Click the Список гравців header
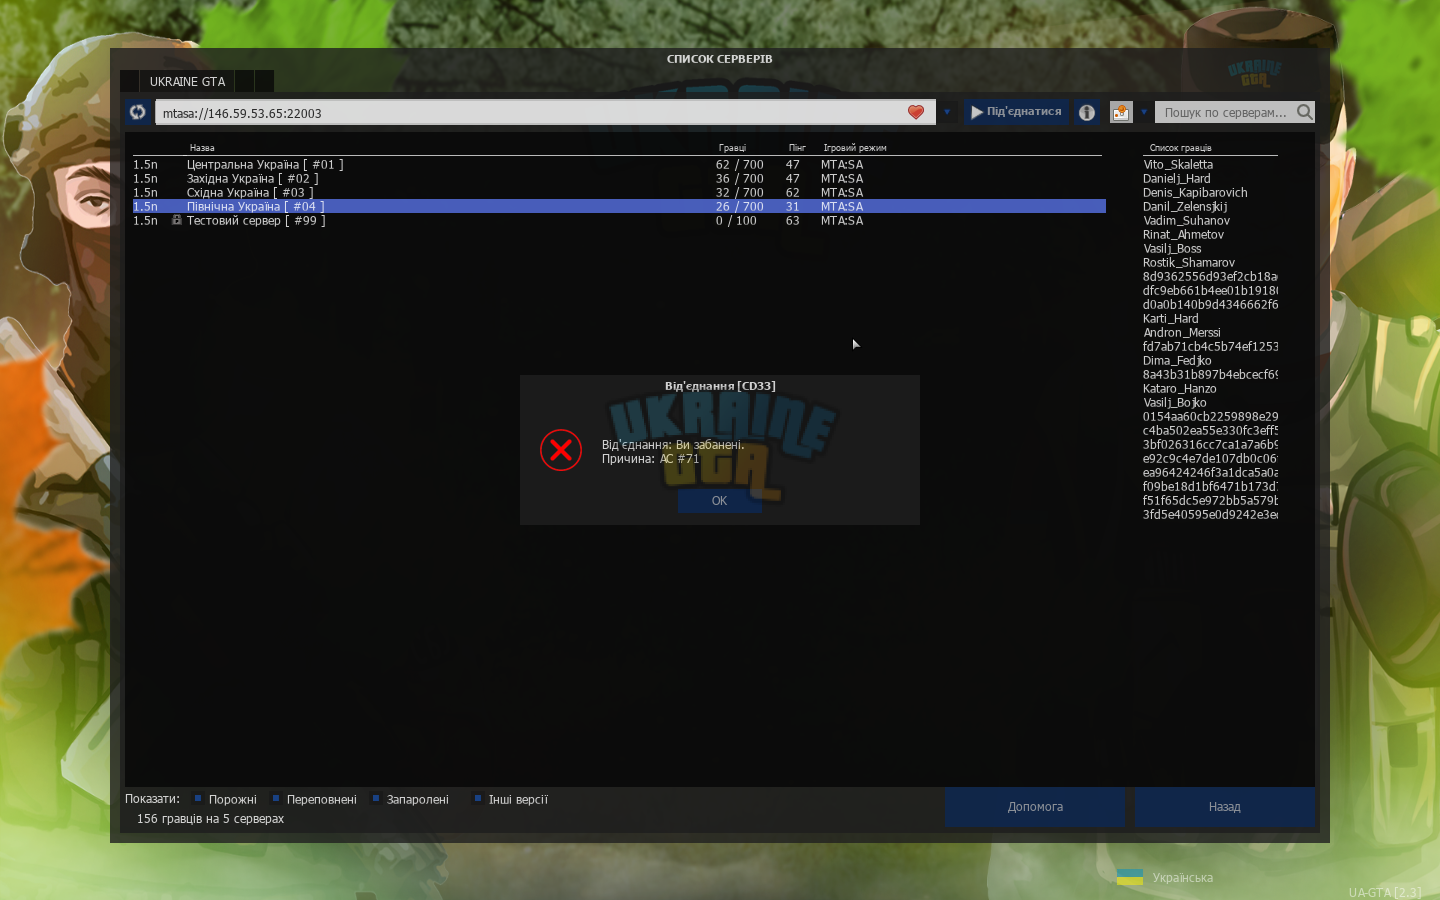Viewport: 1440px width, 900px height. pos(1180,148)
